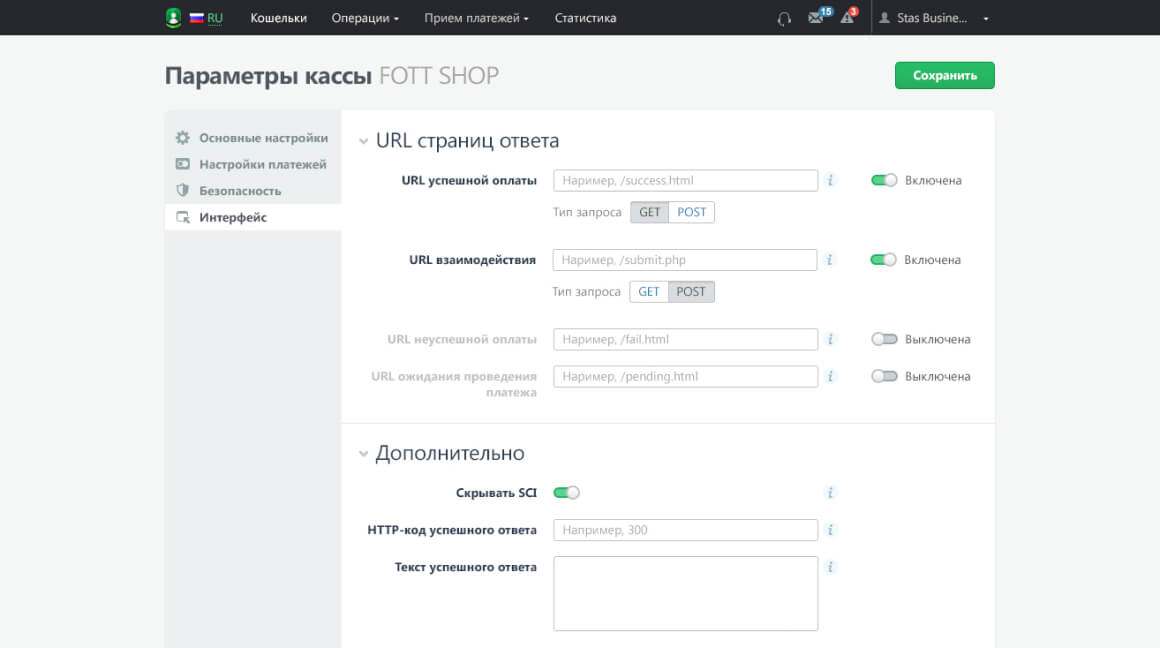The image size is (1160, 648).
Task: Click info icon beside URL успешной оплаты
Action: point(830,181)
